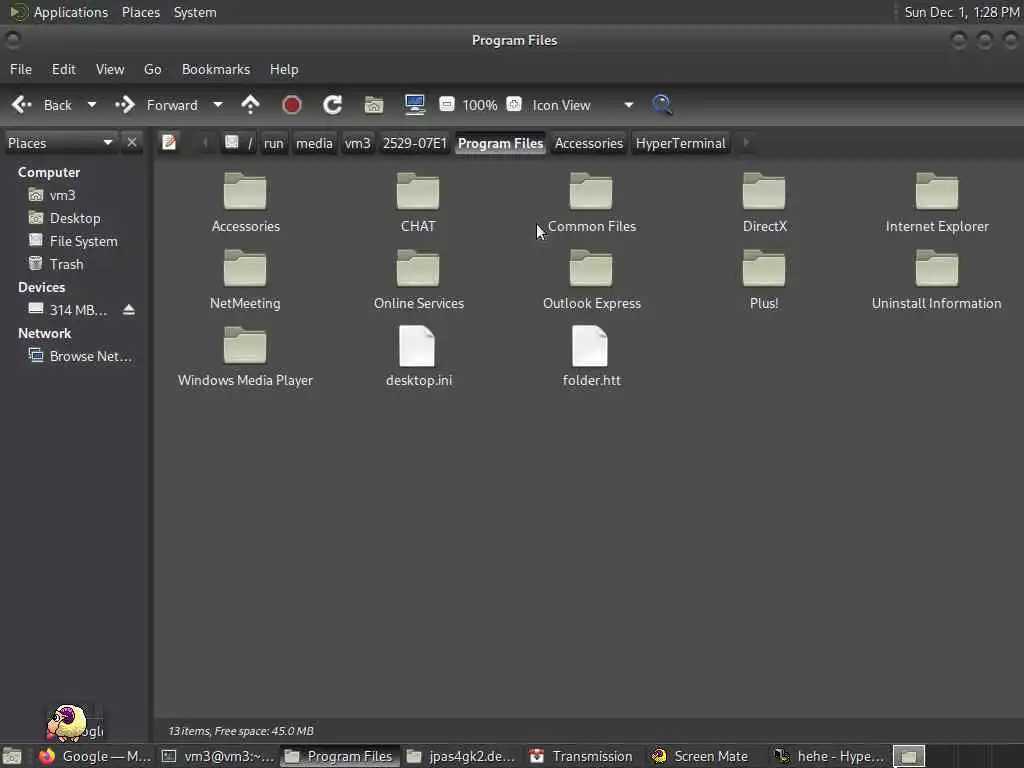The height and width of the screenshot is (768, 1024).
Task: Zoom out using the minus icon
Action: click(x=447, y=104)
